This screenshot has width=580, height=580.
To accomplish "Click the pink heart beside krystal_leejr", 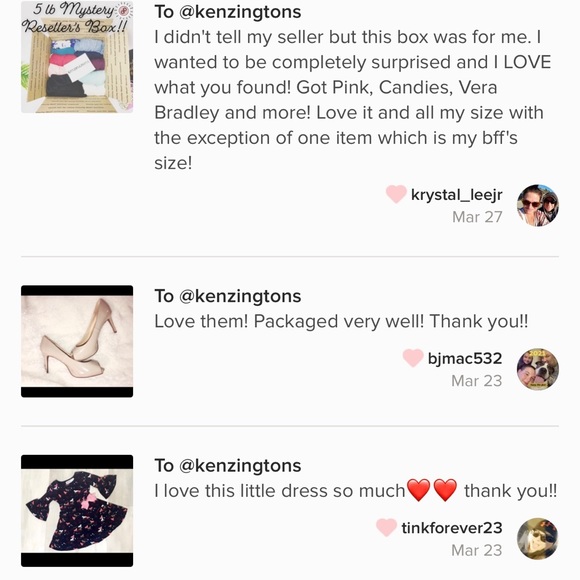I will click(x=396, y=194).
